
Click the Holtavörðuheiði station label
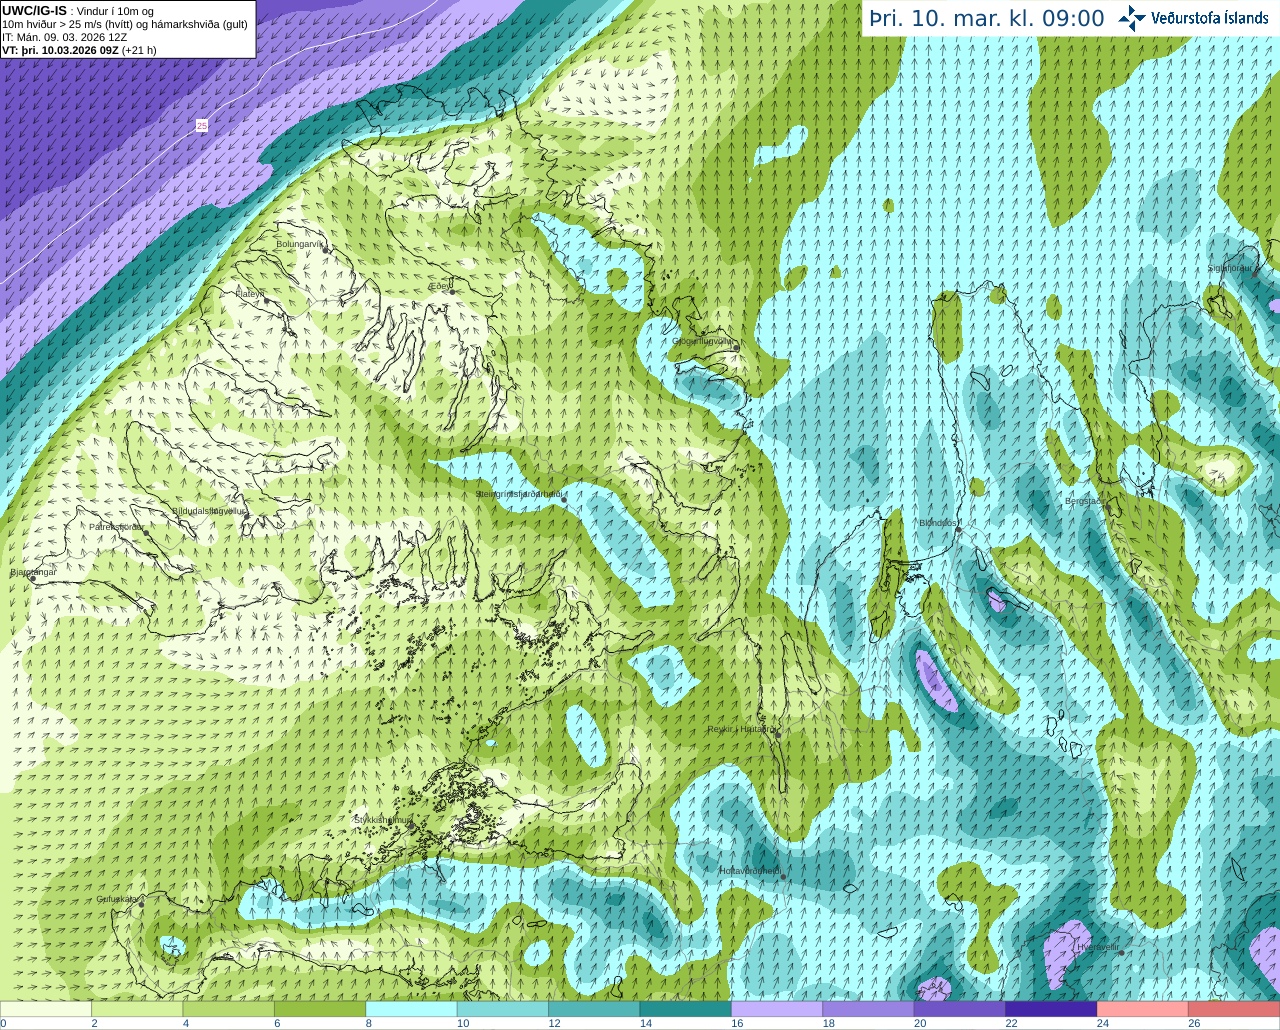click(750, 871)
